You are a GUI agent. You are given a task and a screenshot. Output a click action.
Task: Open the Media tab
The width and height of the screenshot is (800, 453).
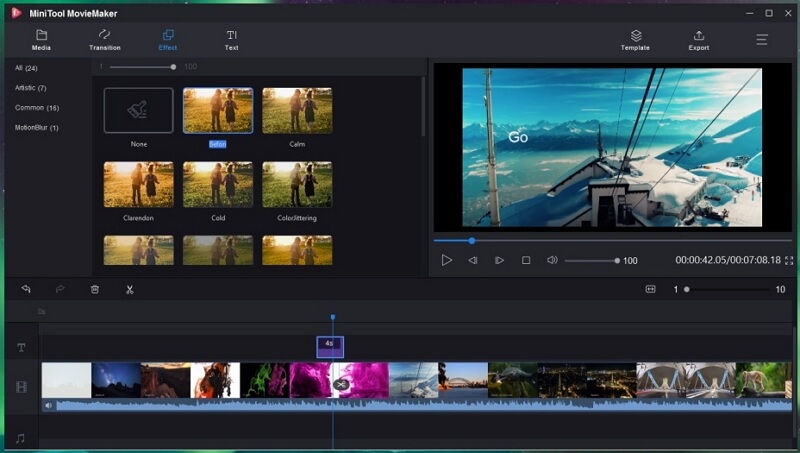pyautogui.click(x=41, y=40)
